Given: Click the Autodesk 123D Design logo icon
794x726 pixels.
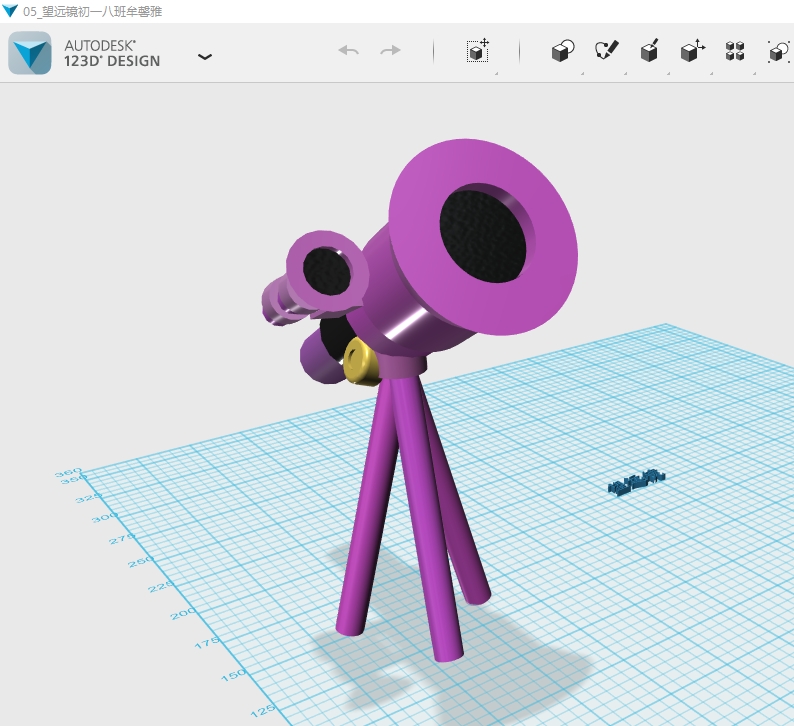Looking at the screenshot, I should (x=30, y=53).
